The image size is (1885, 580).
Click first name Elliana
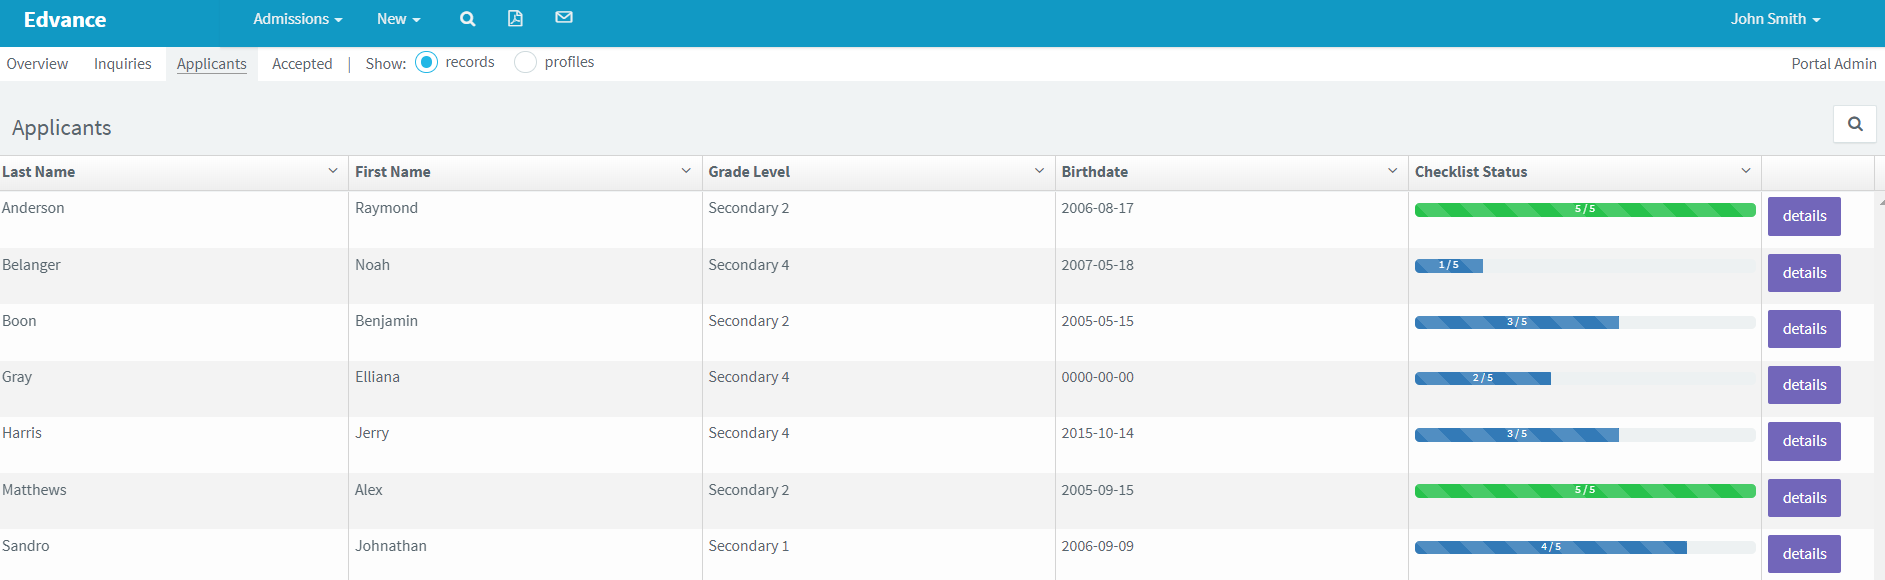(377, 377)
